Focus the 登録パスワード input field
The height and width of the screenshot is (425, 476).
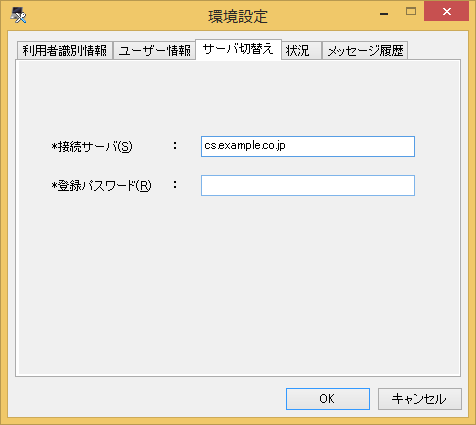[308, 185]
